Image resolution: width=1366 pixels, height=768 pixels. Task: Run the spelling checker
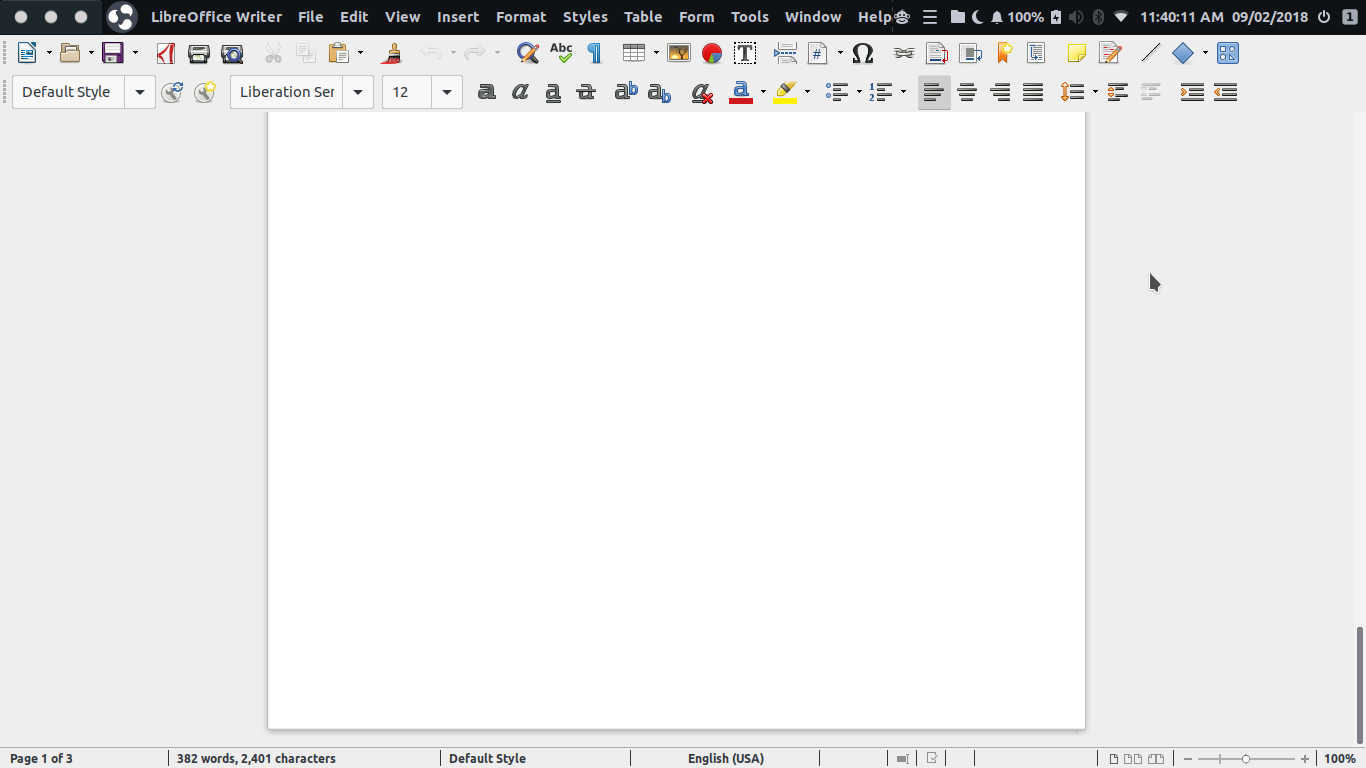pos(560,53)
